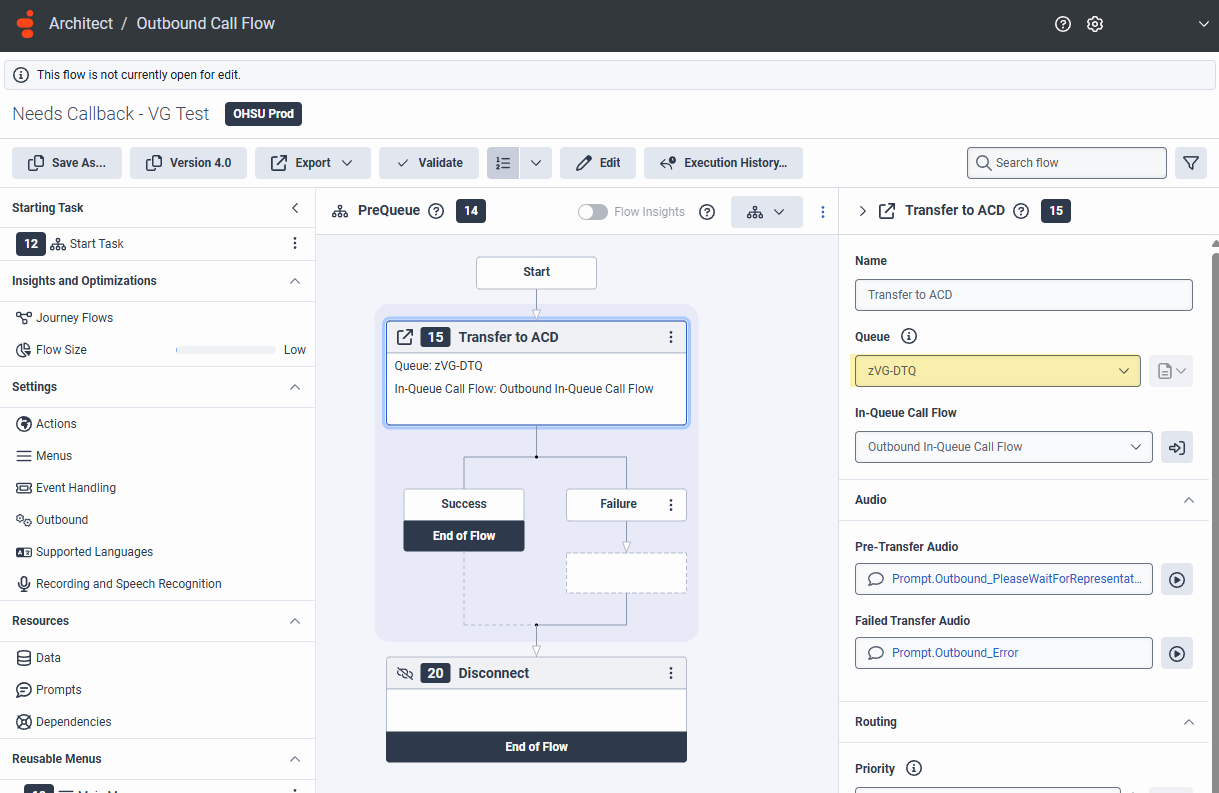Screen dimensions: 1219x793
Task: Click the Validate button
Action: [429, 163]
